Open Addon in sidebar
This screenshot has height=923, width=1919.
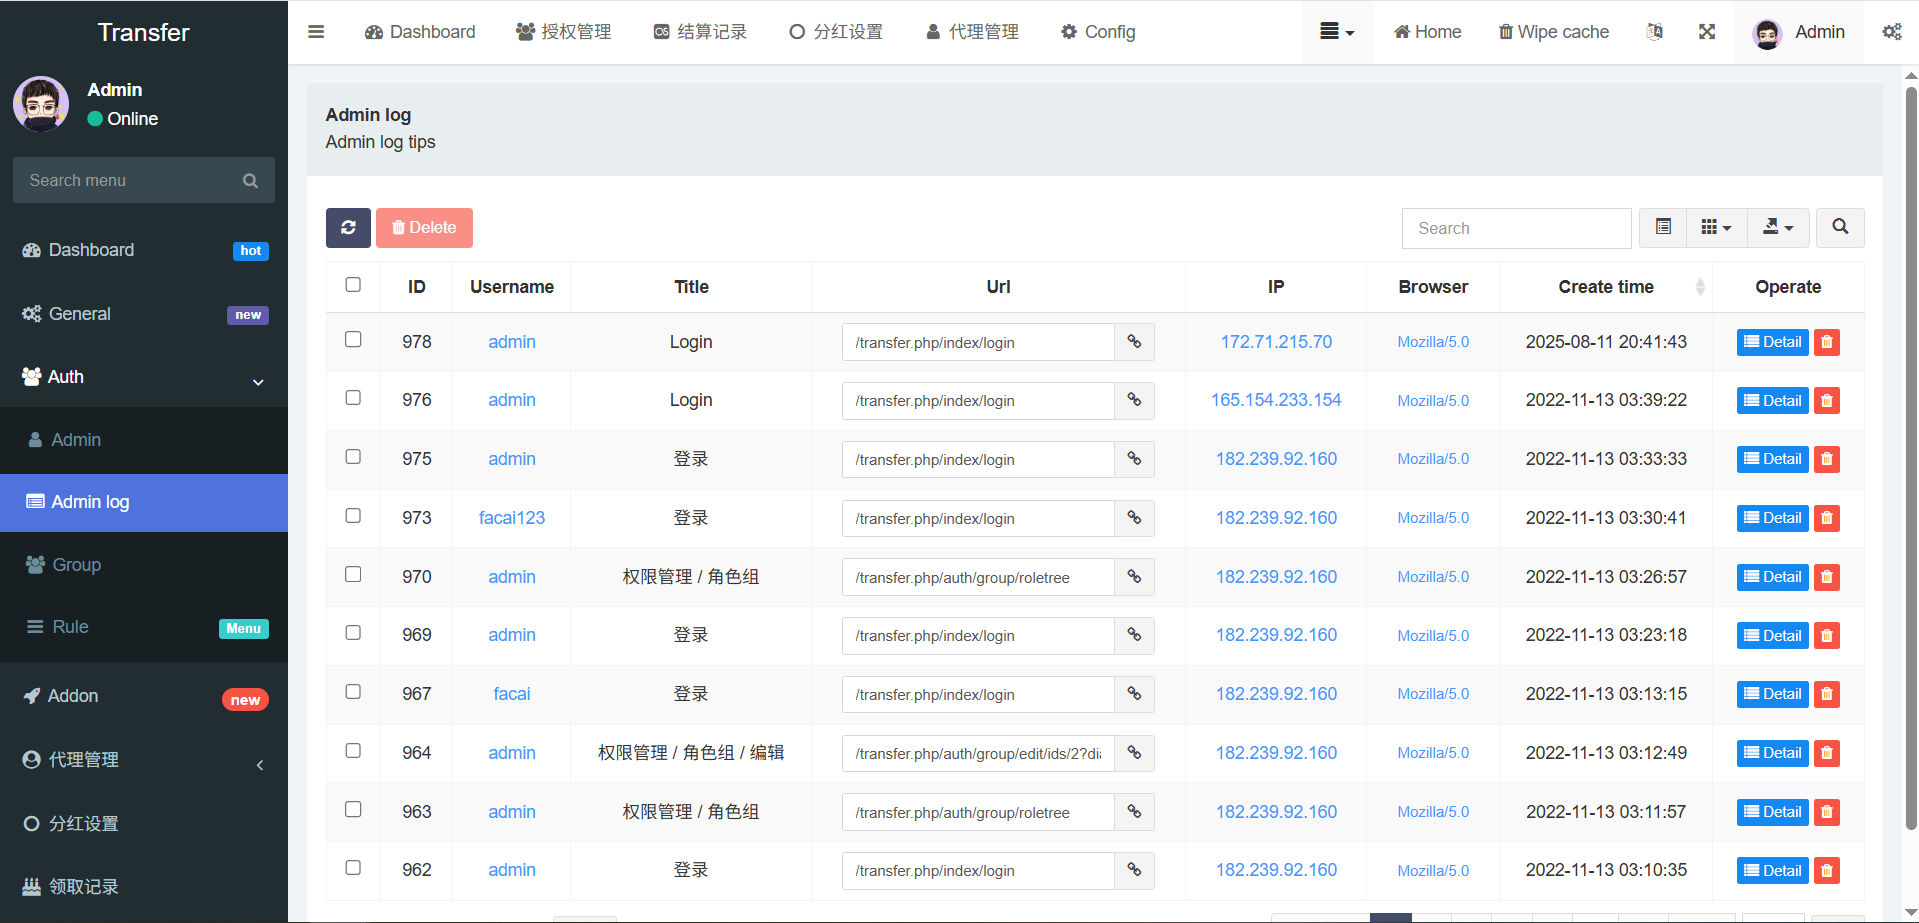click(x=144, y=696)
